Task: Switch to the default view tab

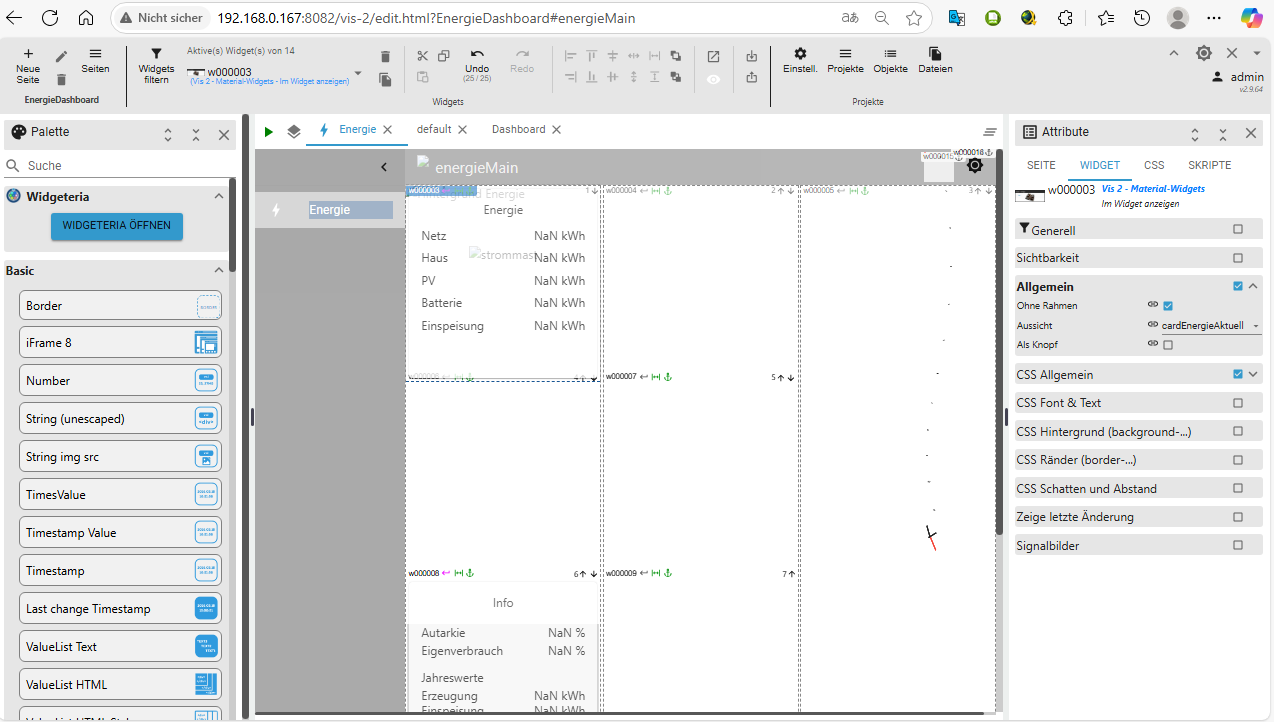Action: tap(434, 129)
